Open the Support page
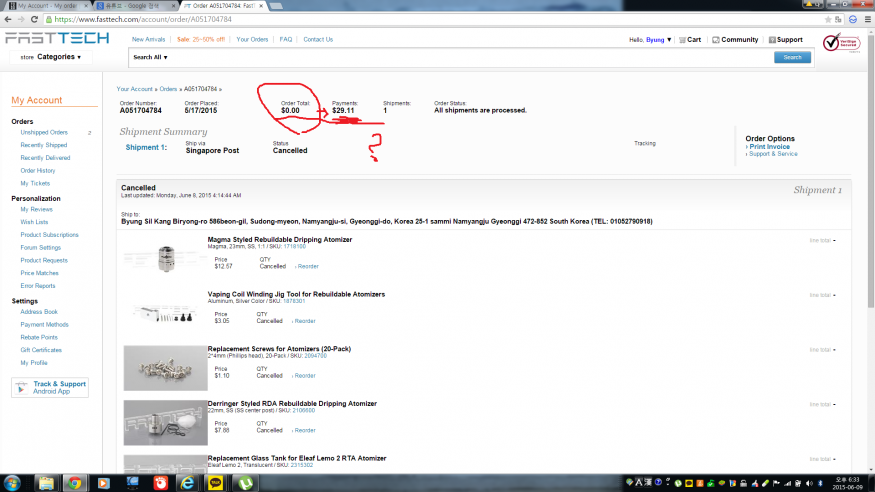The height and width of the screenshot is (492, 875). coord(786,40)
